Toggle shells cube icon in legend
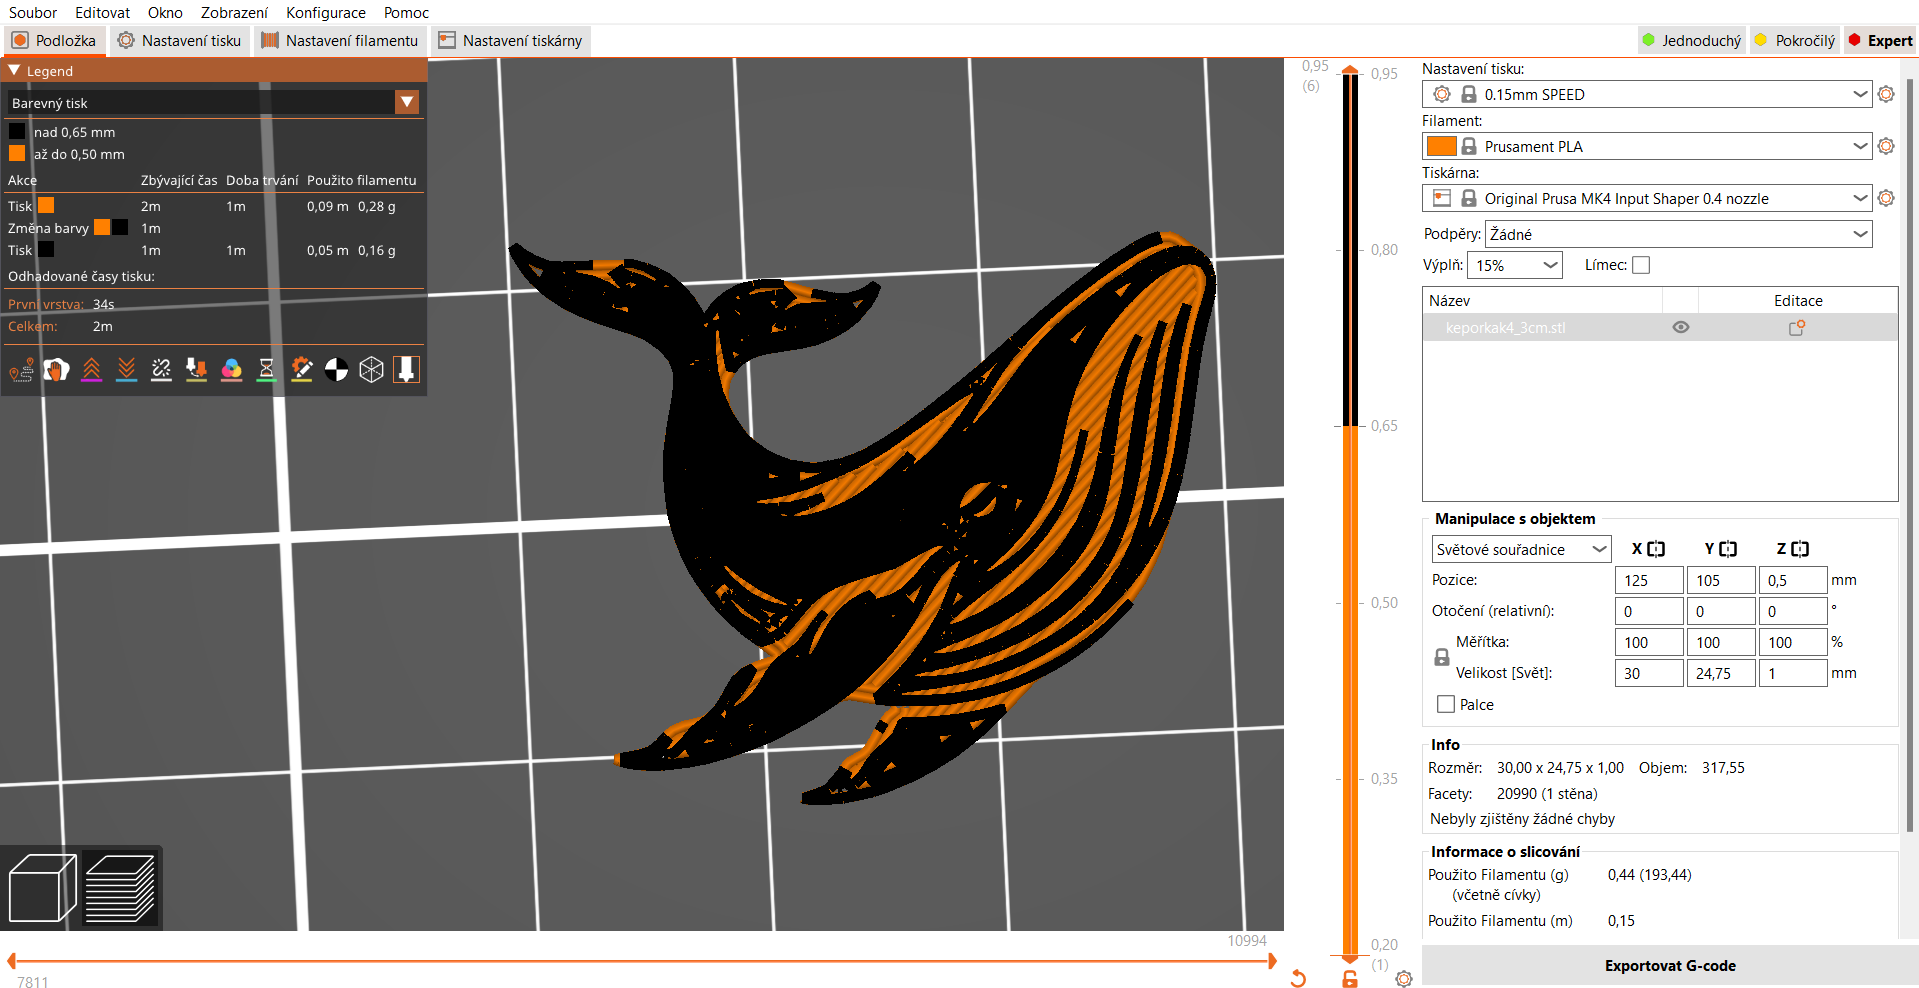1919x988 pixels. (372, 370)
